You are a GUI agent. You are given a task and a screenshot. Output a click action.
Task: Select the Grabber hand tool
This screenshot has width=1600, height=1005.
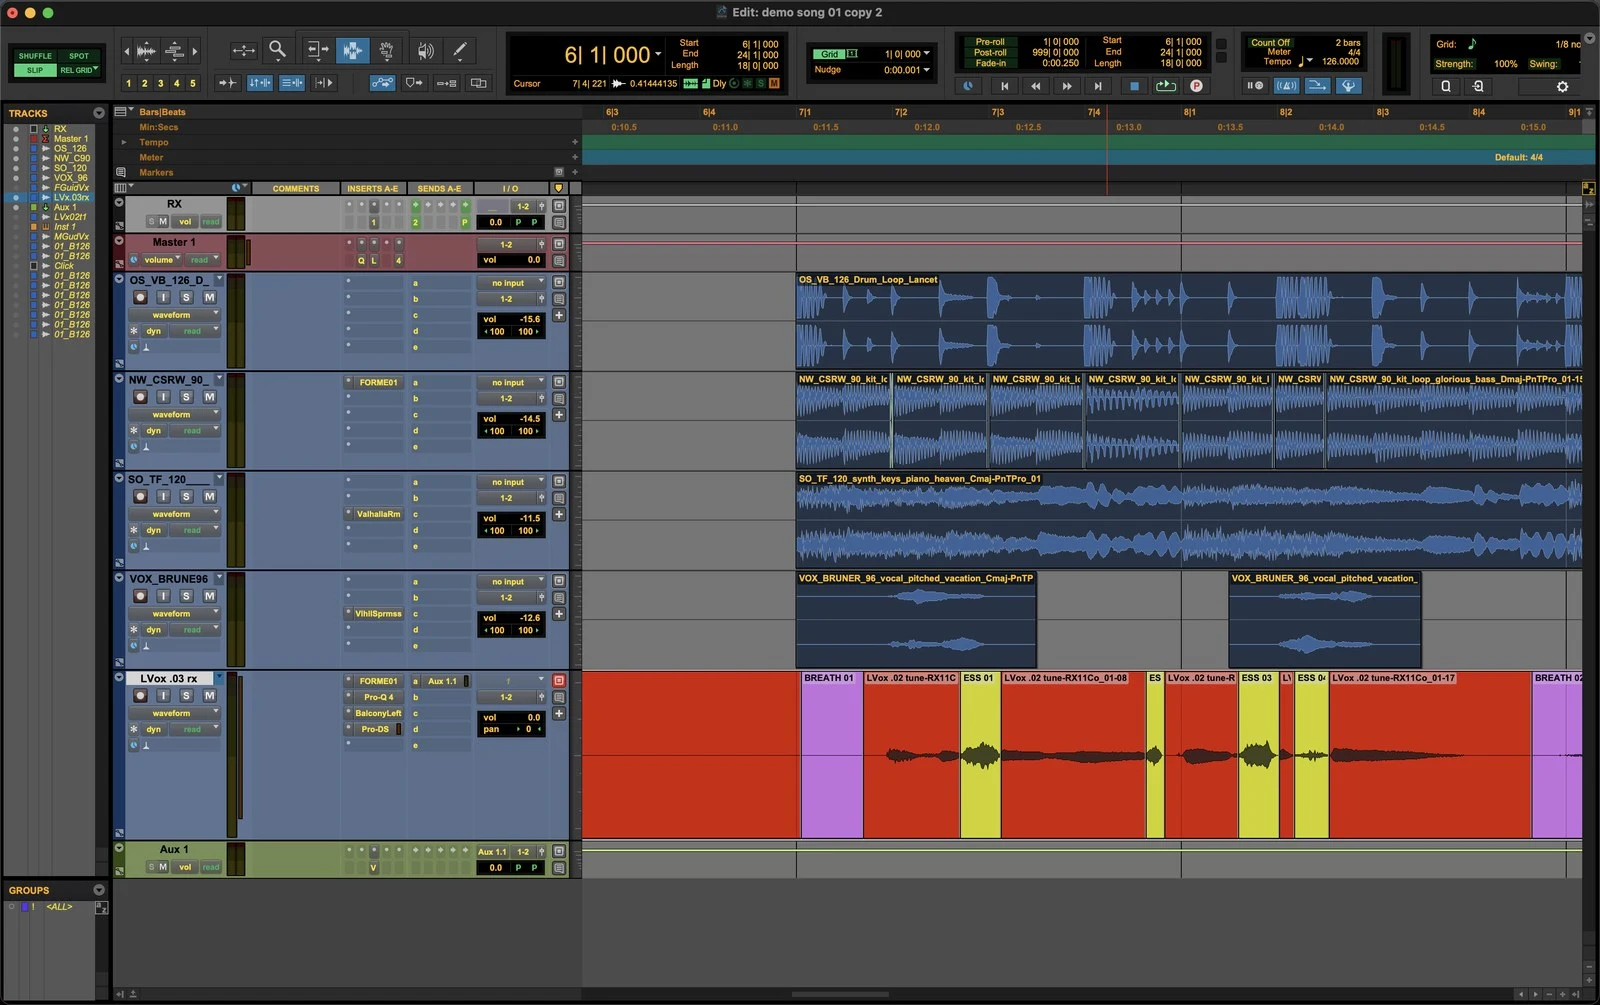pyautogui.click(x=386, y=50)
